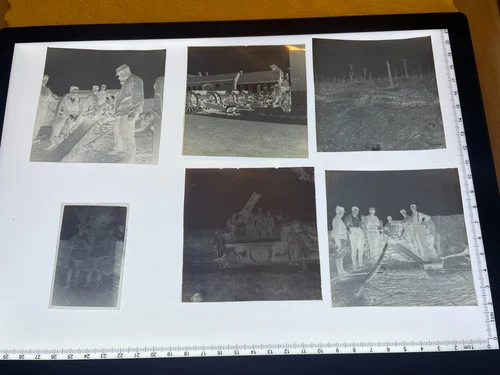Select the negative of wagons beside a building
The width and height of the screenshot is (500, 375).
pos(245,101)
